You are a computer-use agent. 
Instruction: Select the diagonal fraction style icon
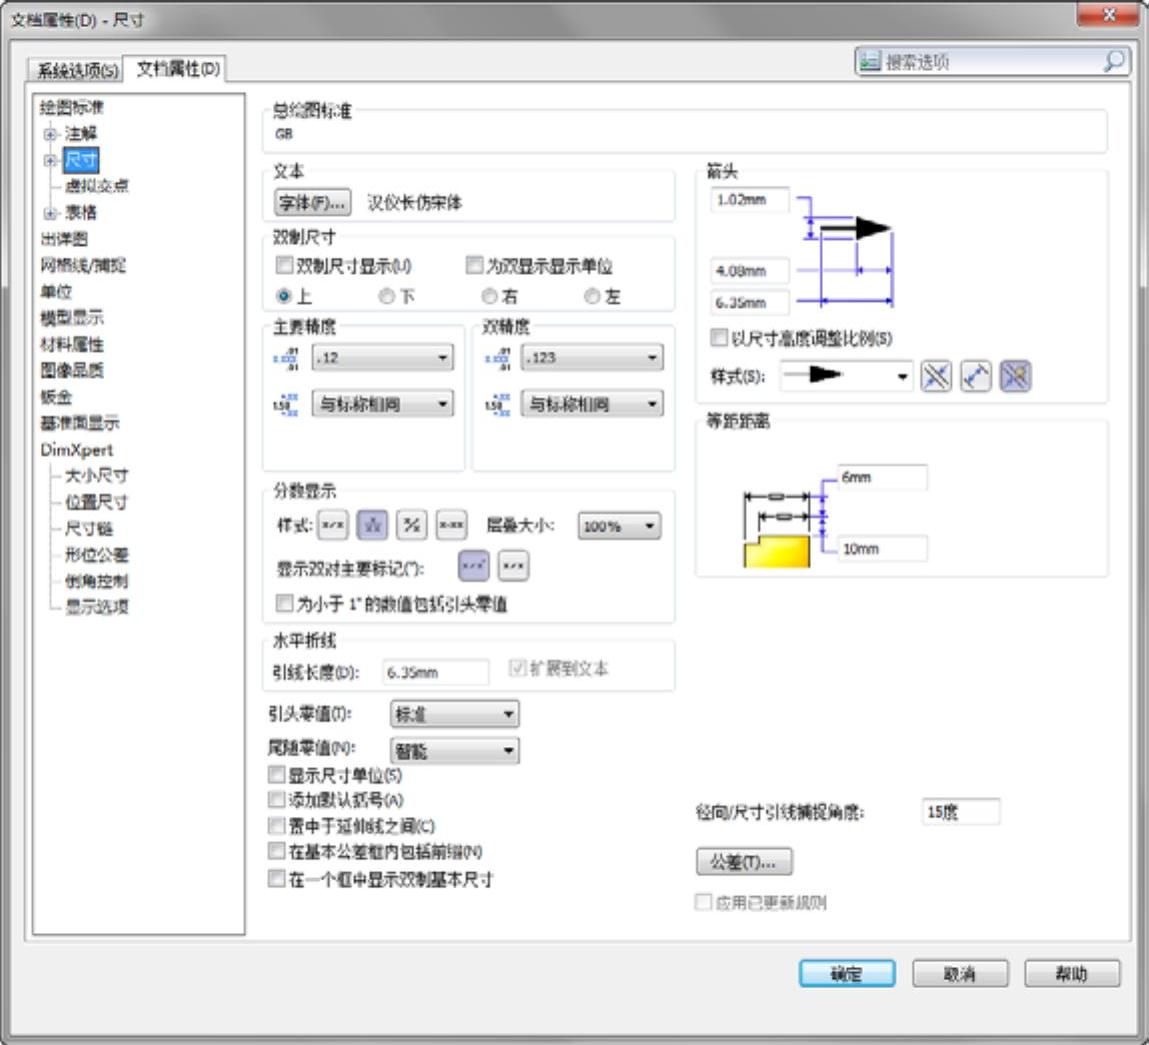pos(412,525)
